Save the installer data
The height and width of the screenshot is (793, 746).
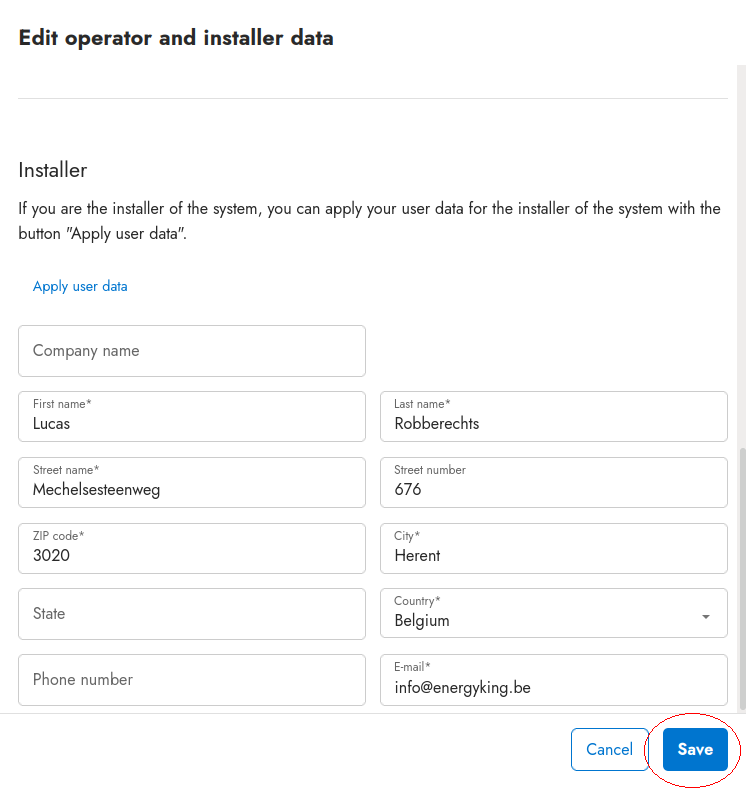(695, 749)
